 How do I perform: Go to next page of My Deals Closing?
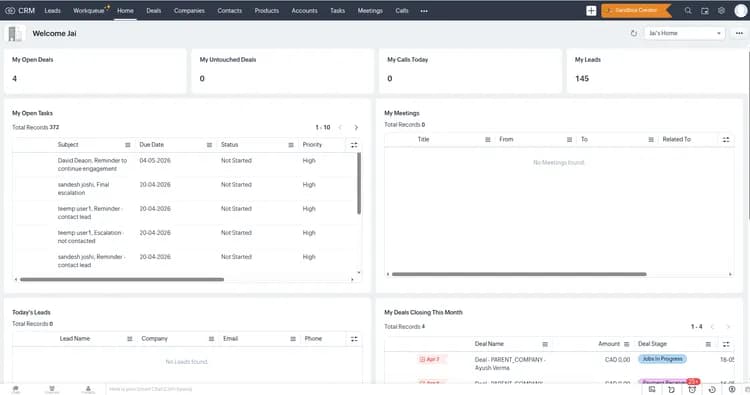[x=728, y=327]
